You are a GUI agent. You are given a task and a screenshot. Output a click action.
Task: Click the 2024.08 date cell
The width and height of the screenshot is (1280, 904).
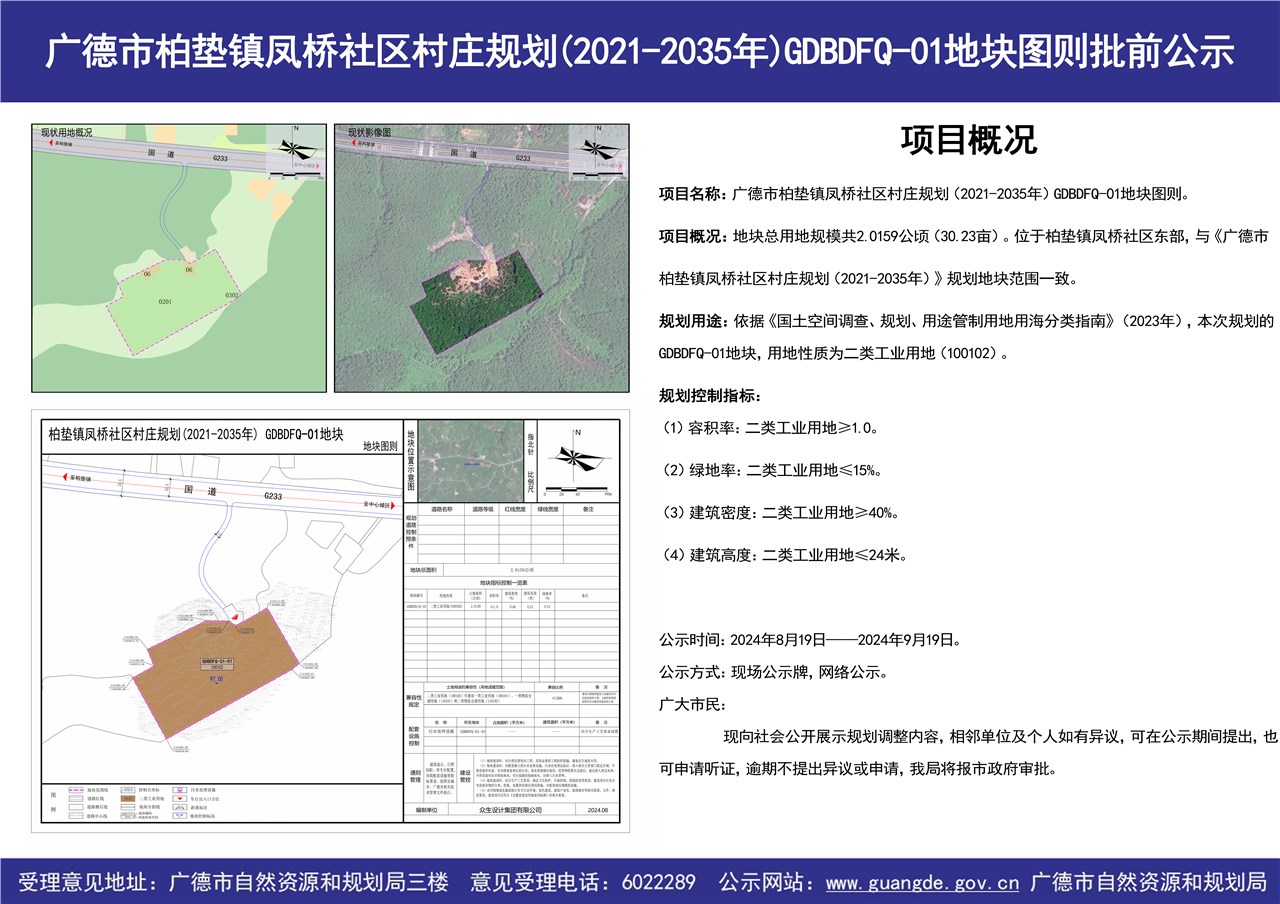(598, 810)
